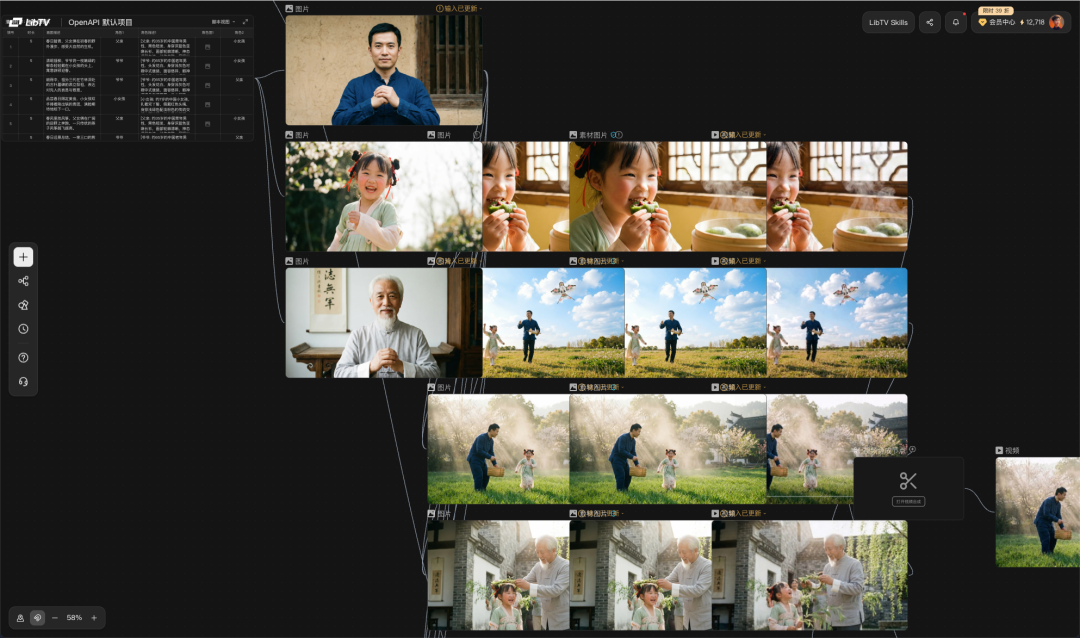Click the add node plus icon
Viewport: 1080px width, 638px height.
(x=22, y=256)
